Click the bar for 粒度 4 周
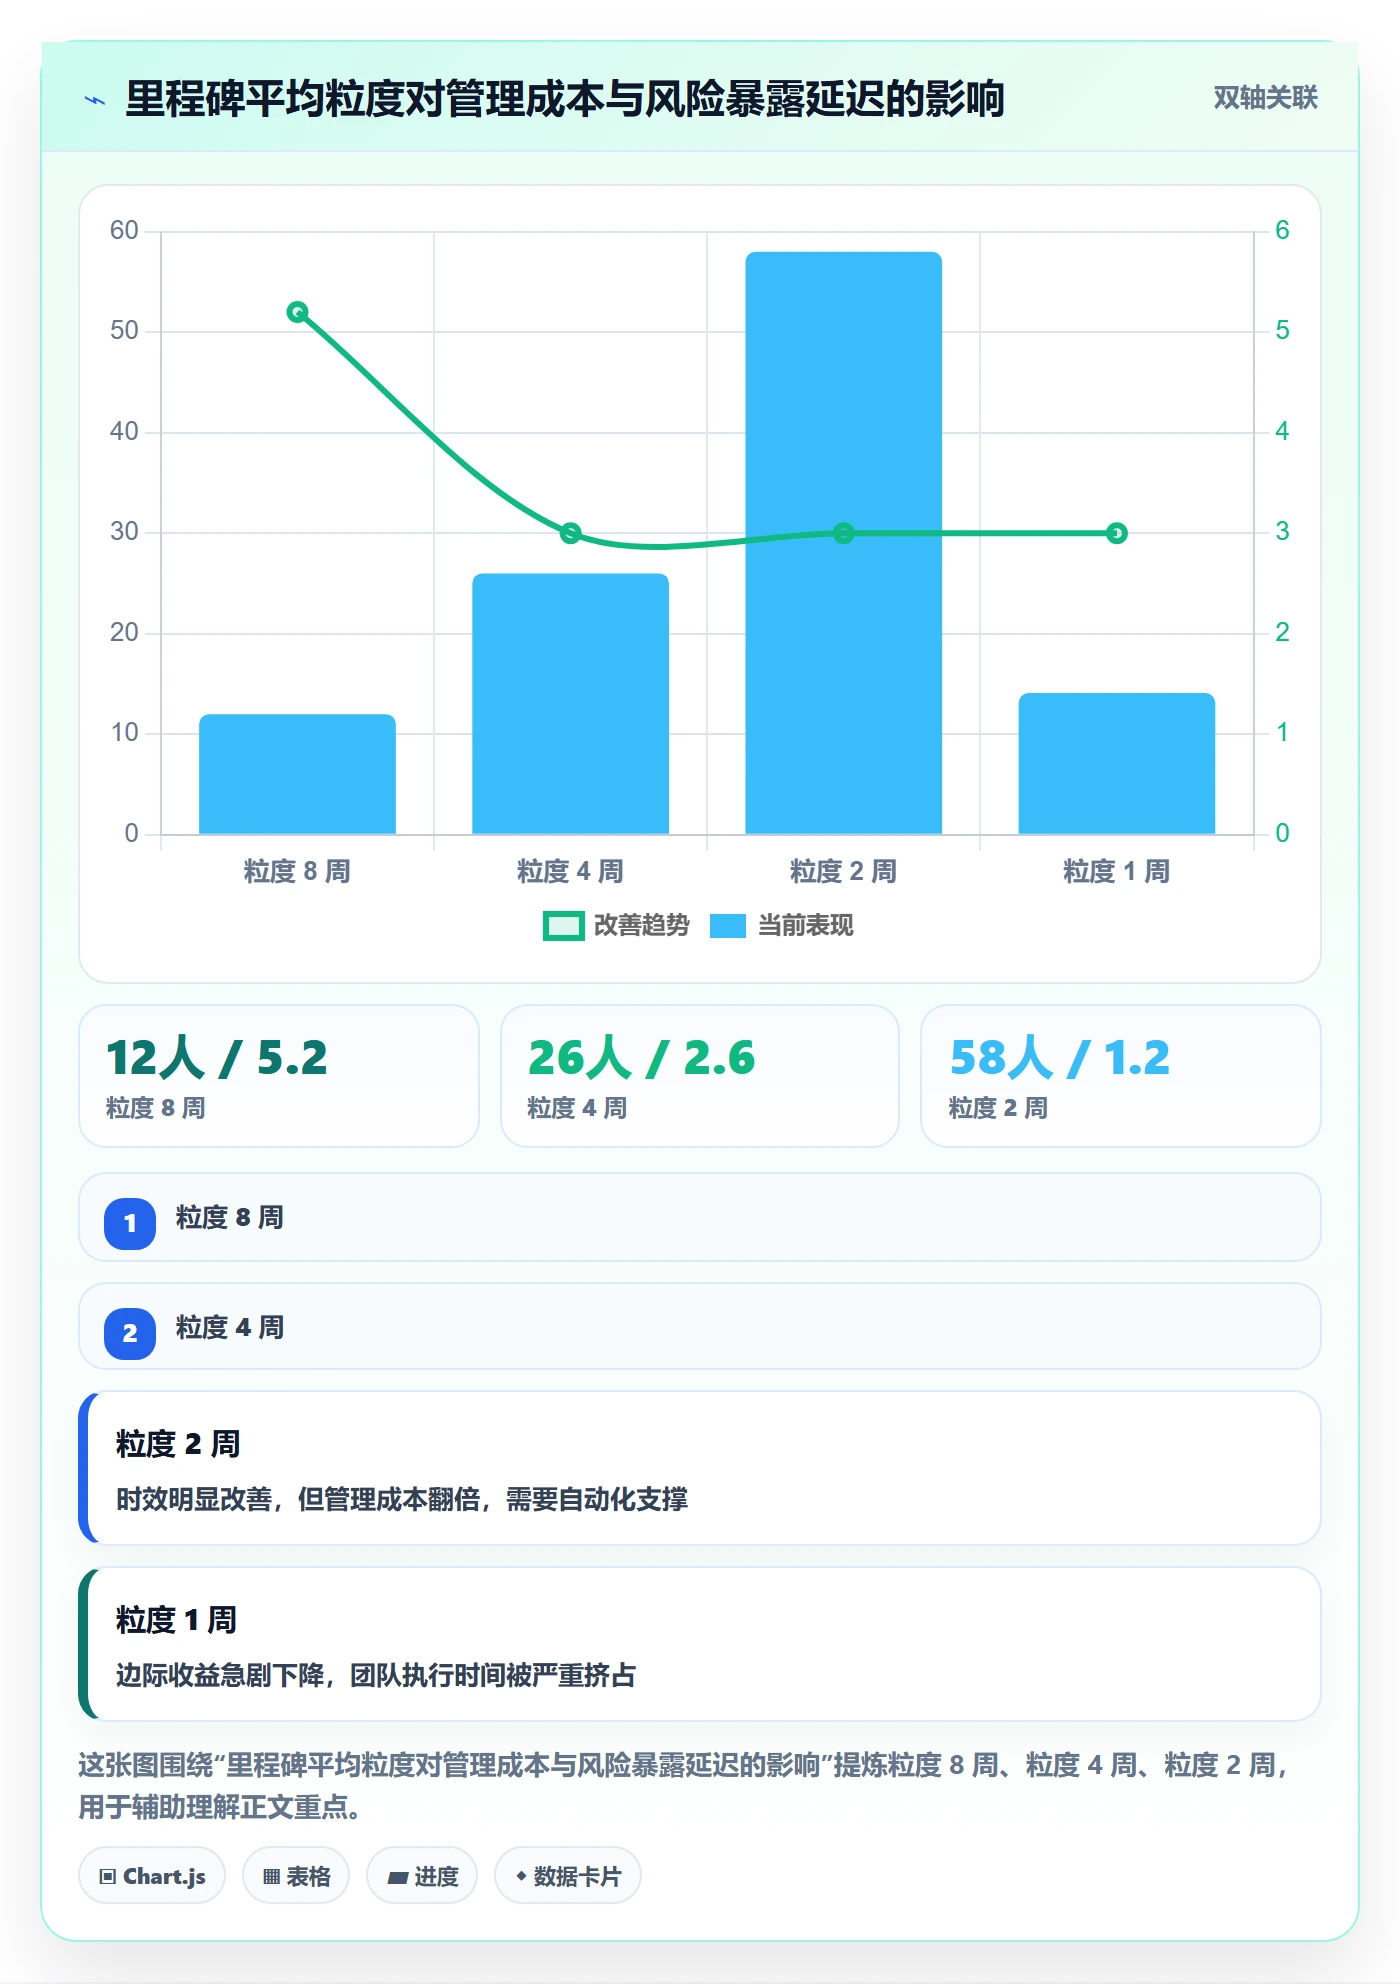The image size is (1400, 1984). 570,704
